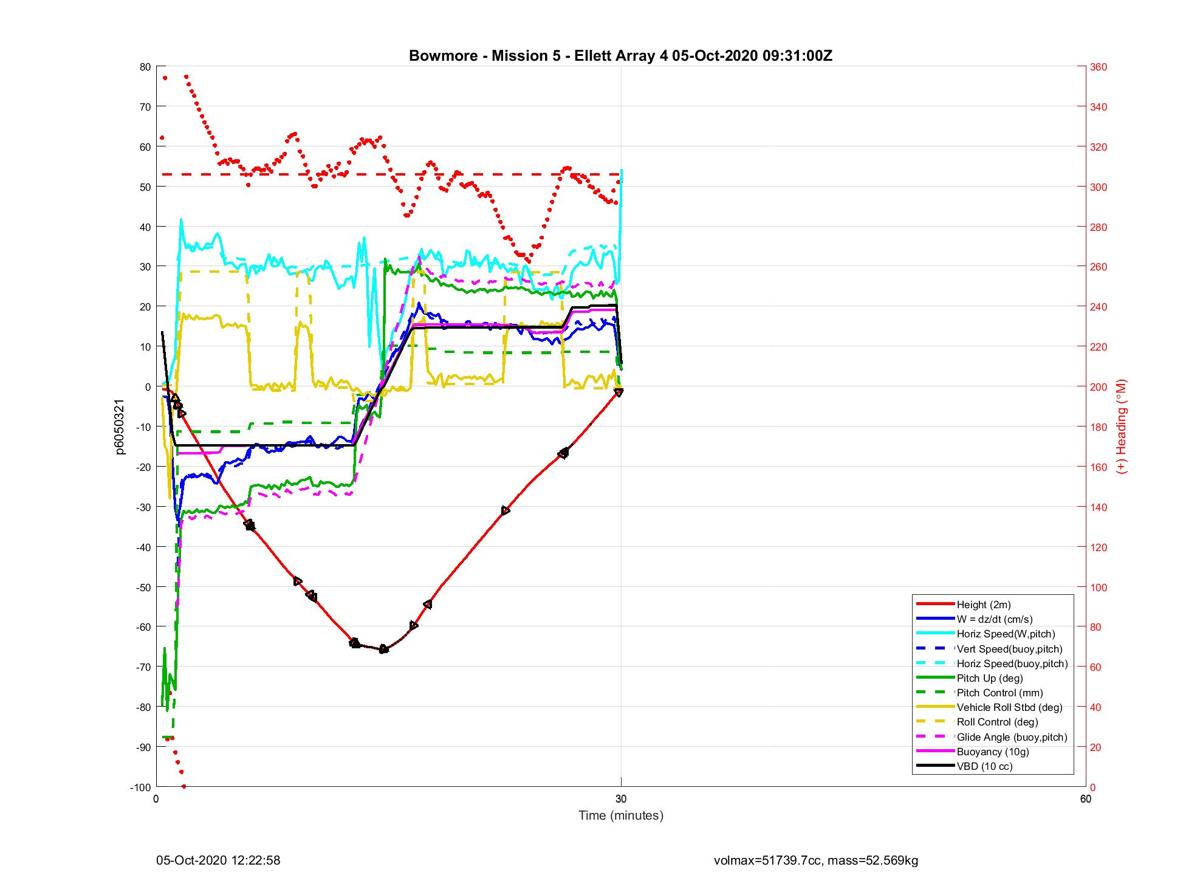Select the red heading-axis tick label '100'
The height and width of the screenshot is (885, 1200).
click(x=1098, y=587)
